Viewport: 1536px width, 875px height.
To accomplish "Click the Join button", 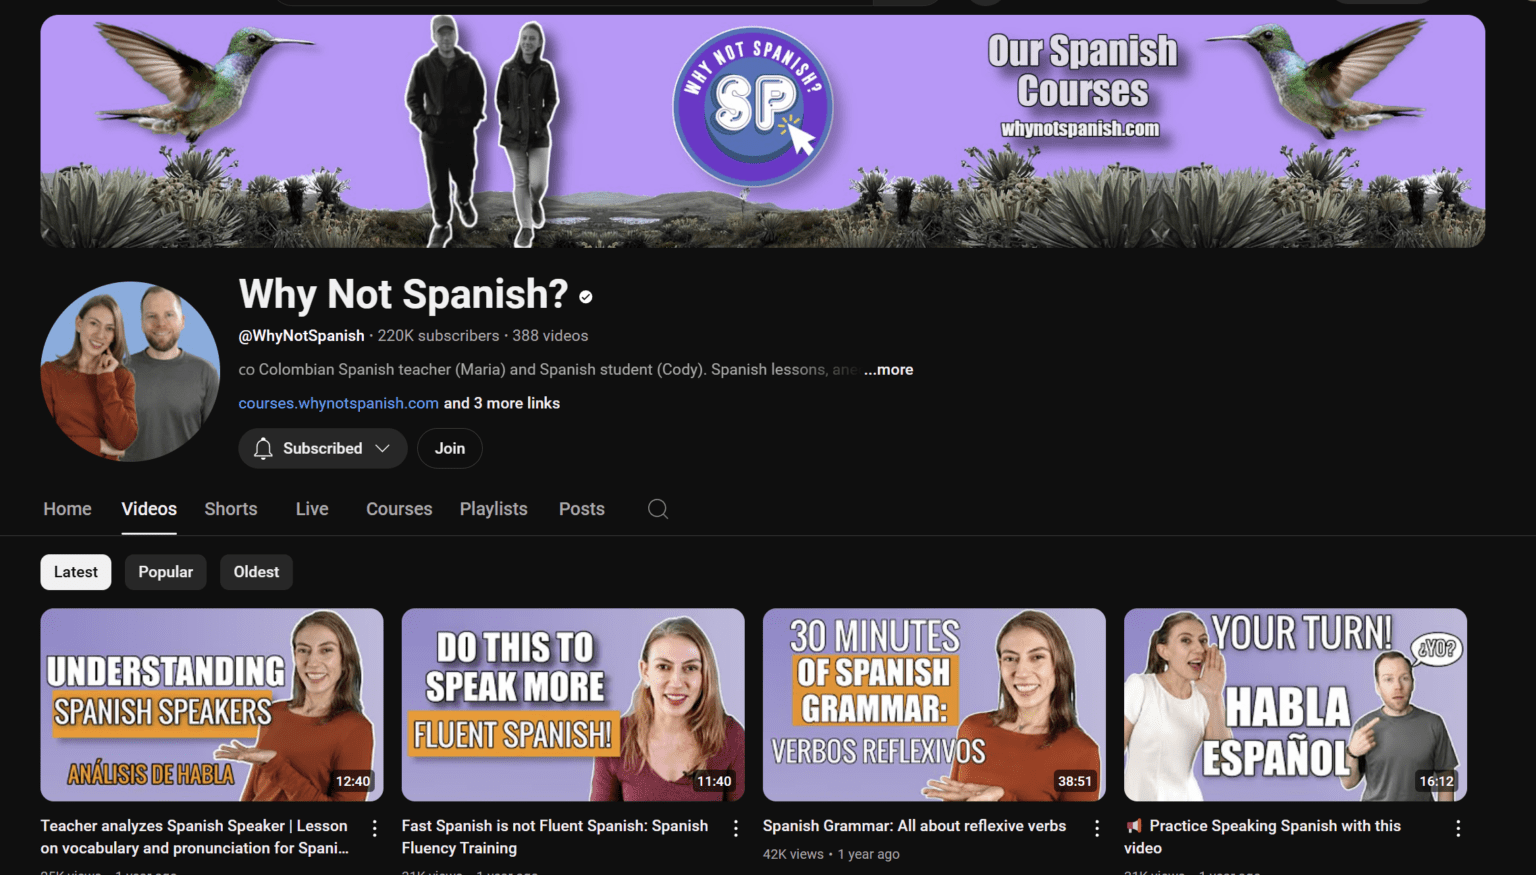I will point(449,448).
